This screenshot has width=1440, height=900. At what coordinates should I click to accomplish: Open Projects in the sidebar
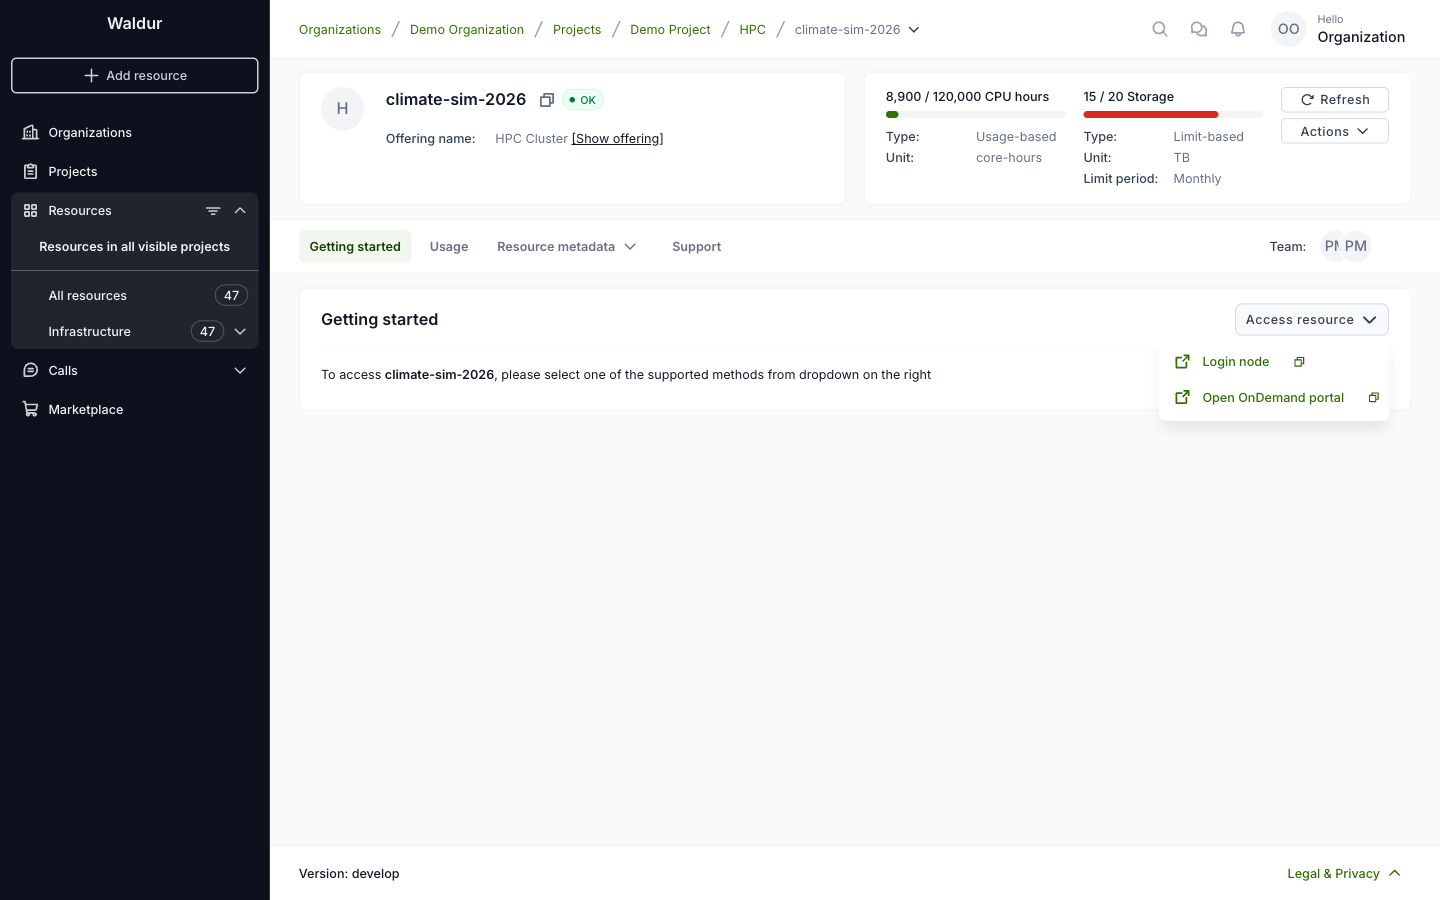(x=135, y=172)
